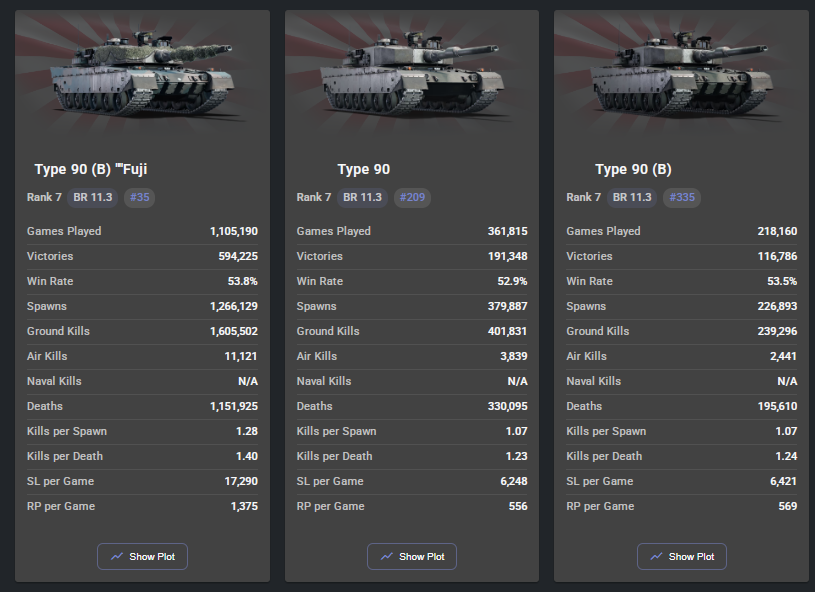Open the #35 ranking badge
This screenshot has width=815, height=592.
139,198
